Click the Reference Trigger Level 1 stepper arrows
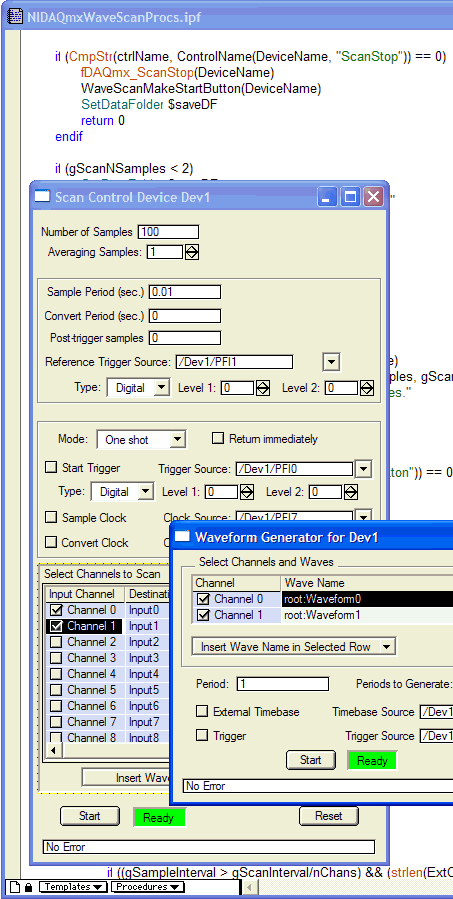 pyautogui.click(x=263, y=388)
